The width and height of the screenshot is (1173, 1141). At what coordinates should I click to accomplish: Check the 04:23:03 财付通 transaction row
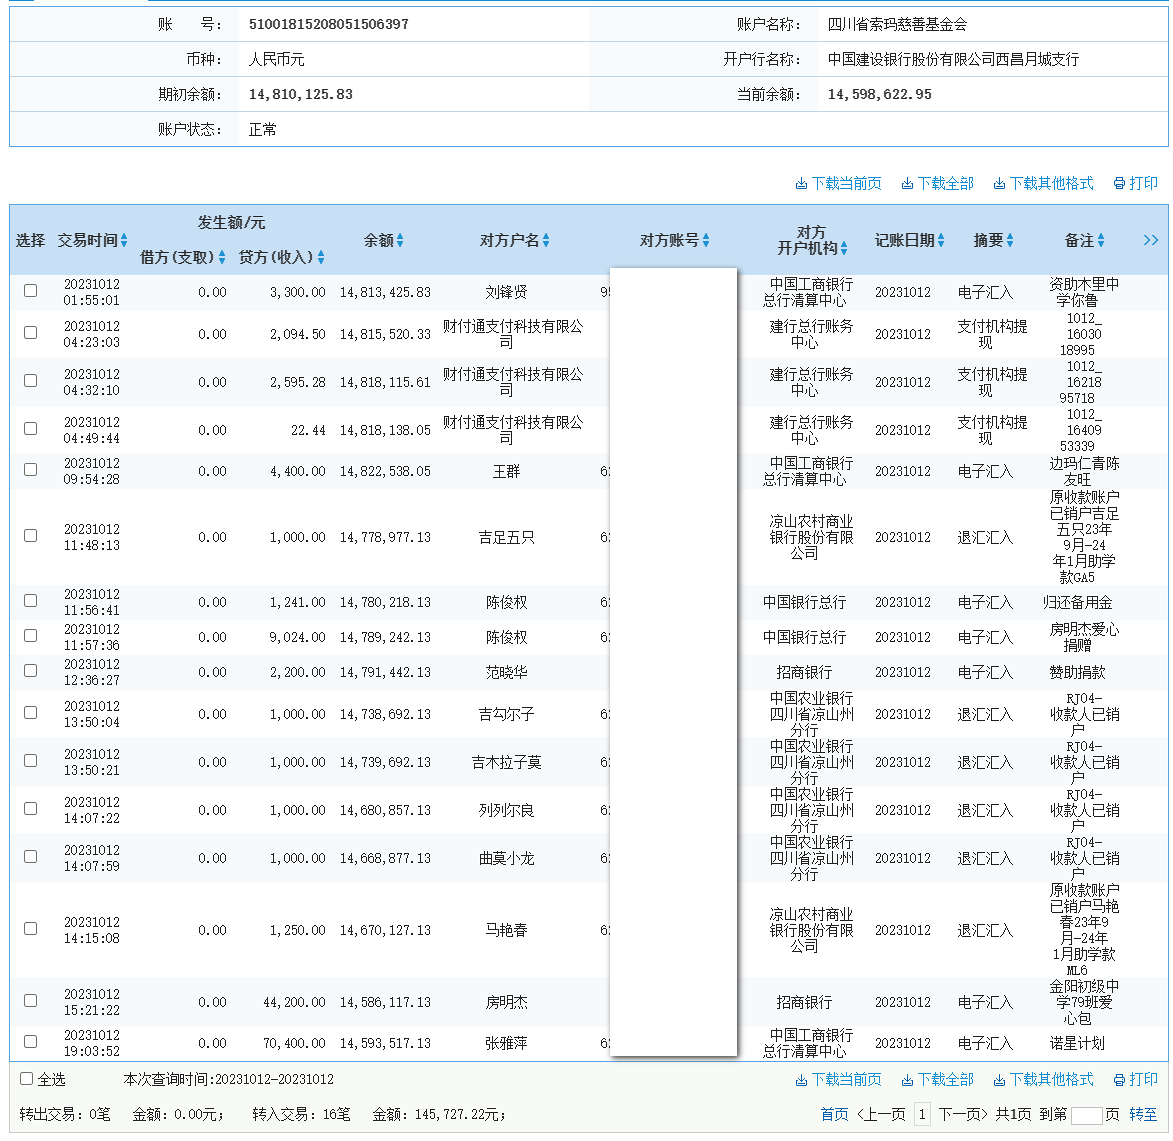[x=31, y=332]
